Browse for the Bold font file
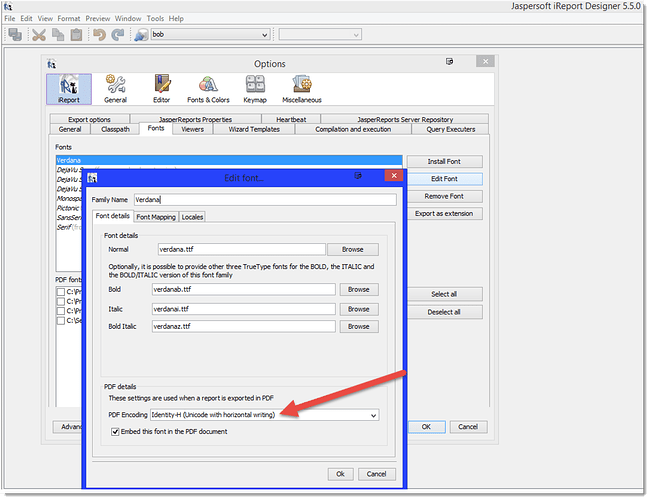The image size is (649, 500). [359, 289]
